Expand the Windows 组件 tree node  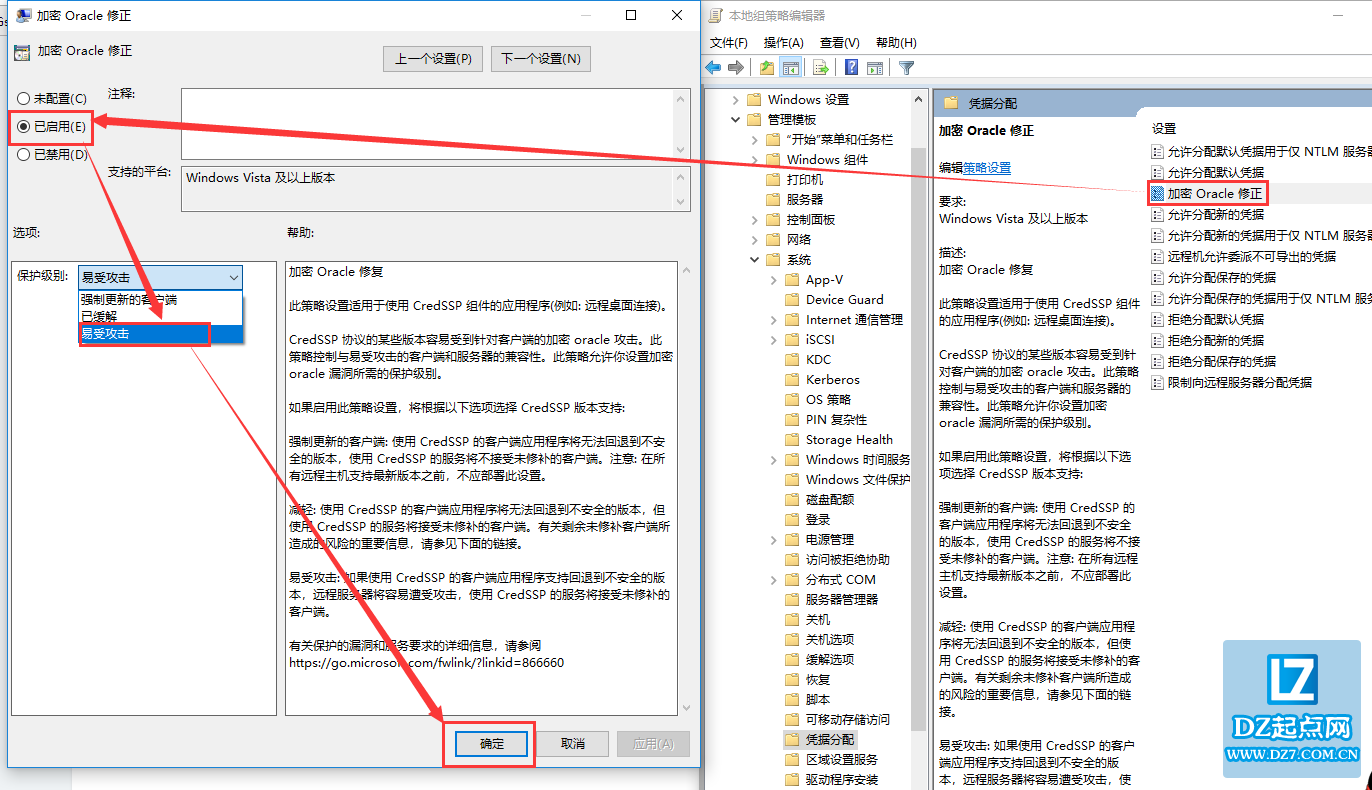(755, 159)
